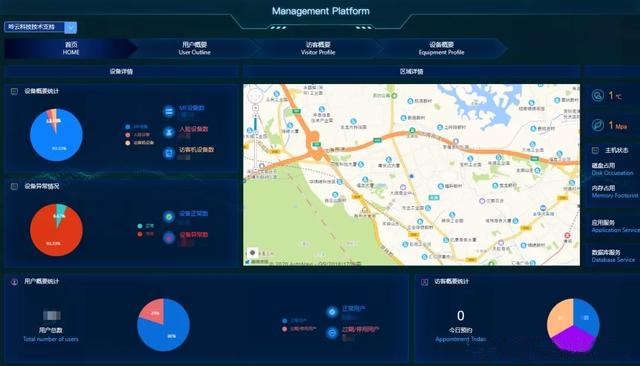Toggle the pink expired-users legend item
Screen dimensions: 640x366
pyautogui.click(x=300, y=328)
